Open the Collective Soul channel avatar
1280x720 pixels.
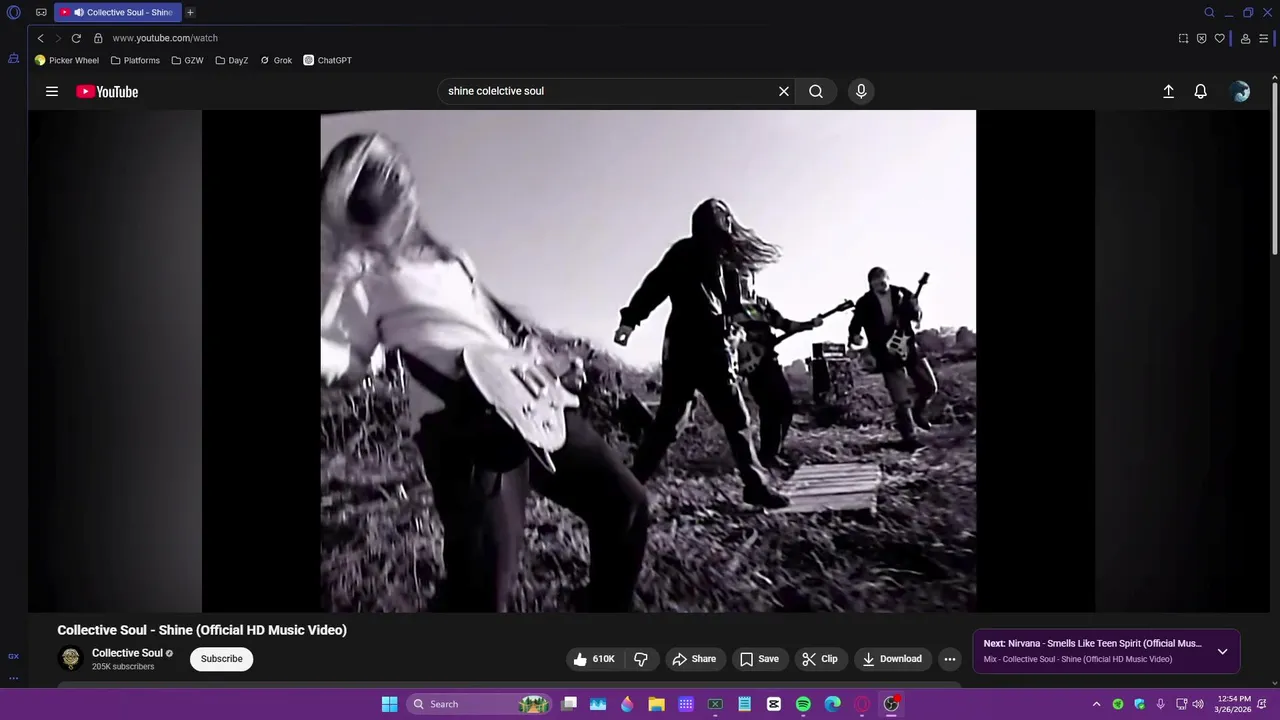point(71,658)
